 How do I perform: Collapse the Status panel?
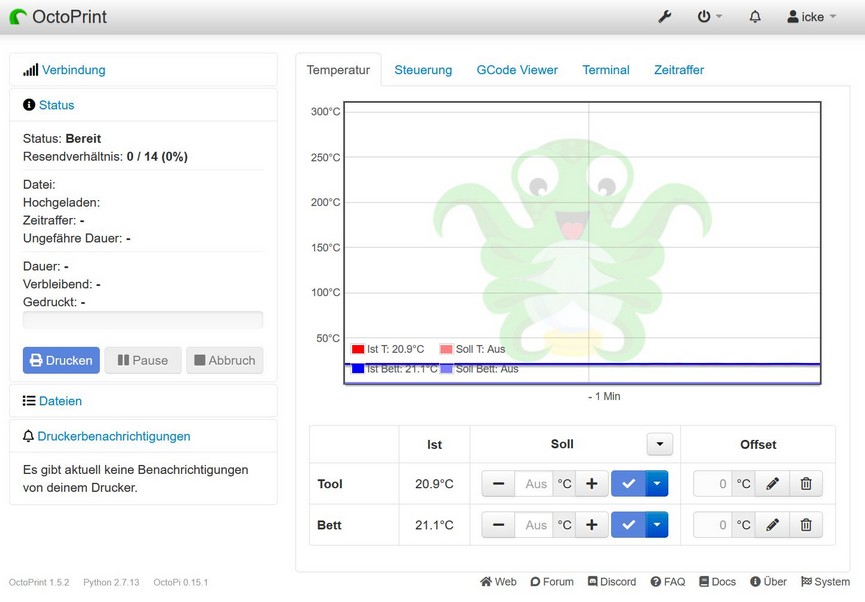(56, 105)
